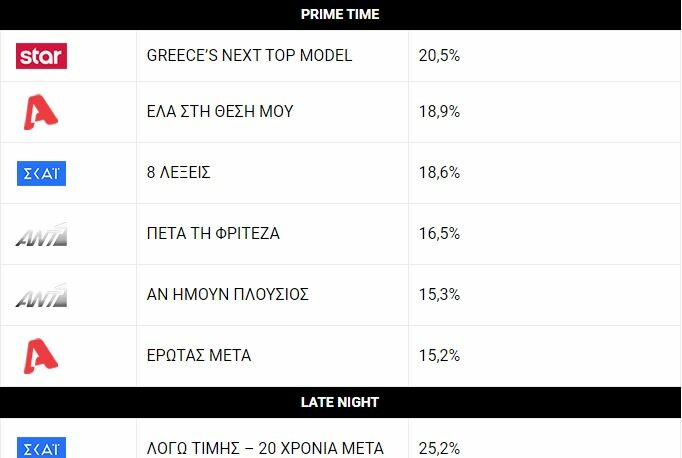Click ΠΕΤΑ ΤΗ ΦΡΙΤΕΖΑ program title

coord(213,234)
